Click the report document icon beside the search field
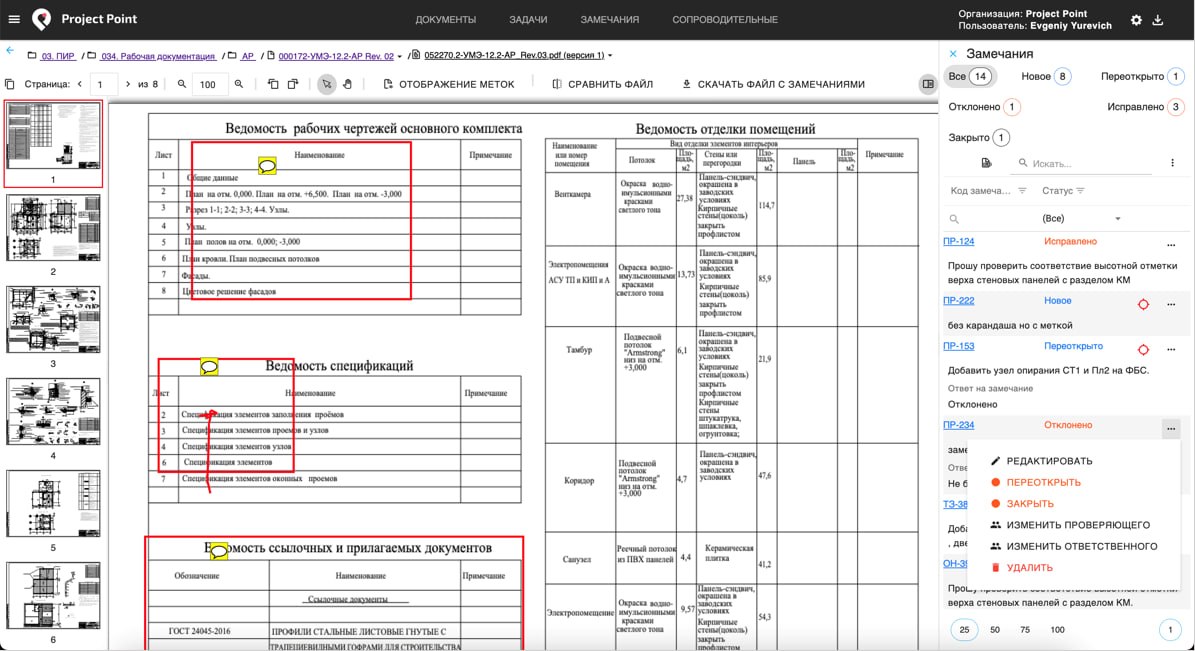The width and height of the screenshot is (1195, 651). click(986, 162)
